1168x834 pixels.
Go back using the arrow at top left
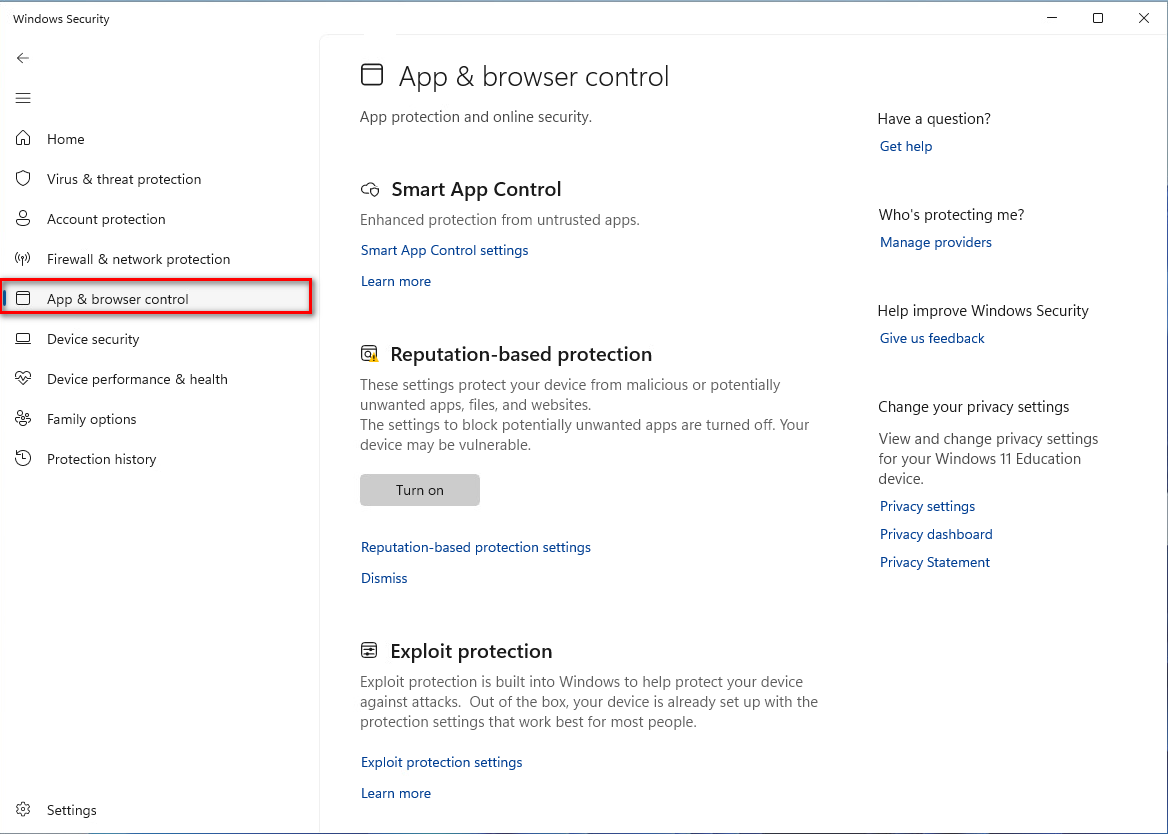pyautogui.click(x=23, y=58)
